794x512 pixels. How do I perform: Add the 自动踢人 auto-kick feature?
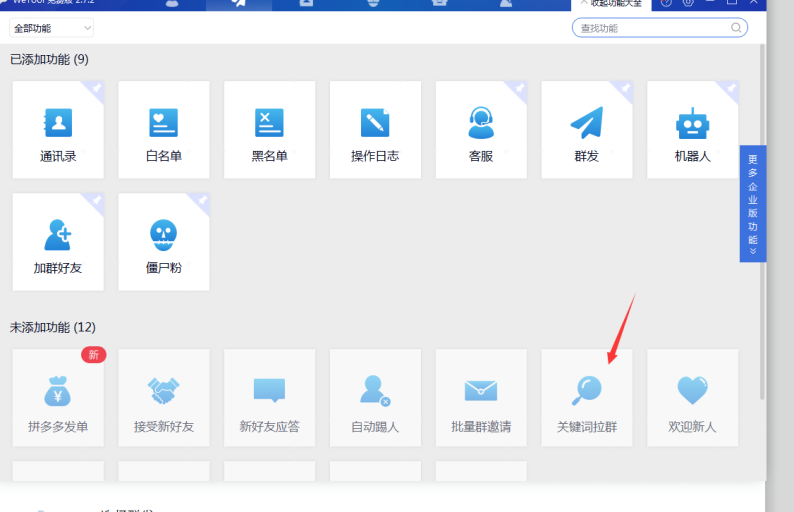(x=375, y=398)
